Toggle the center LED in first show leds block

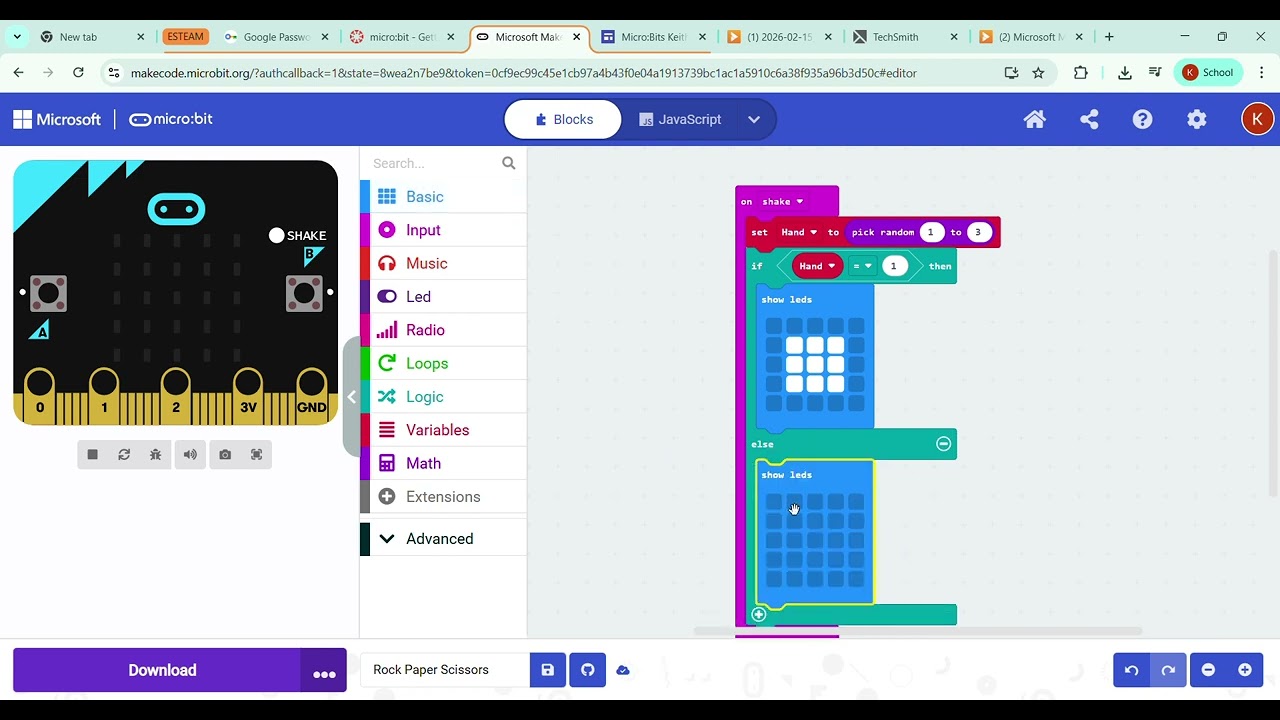pos(815,365)
